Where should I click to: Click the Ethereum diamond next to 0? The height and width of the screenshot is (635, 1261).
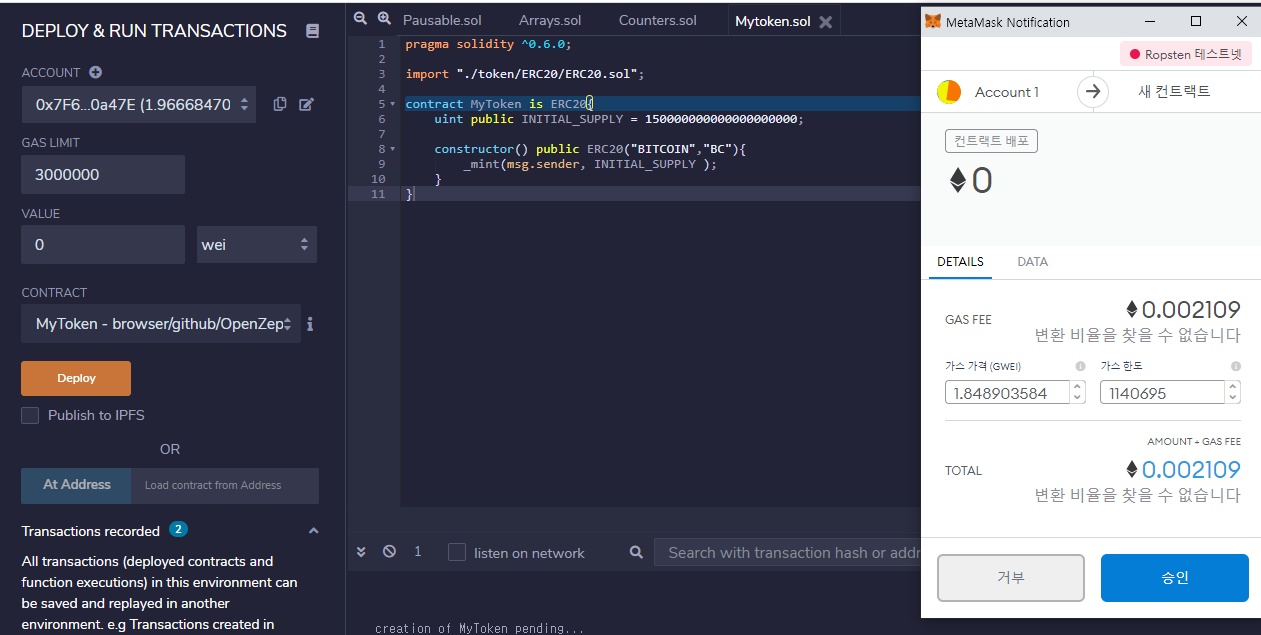coord(957,181)
